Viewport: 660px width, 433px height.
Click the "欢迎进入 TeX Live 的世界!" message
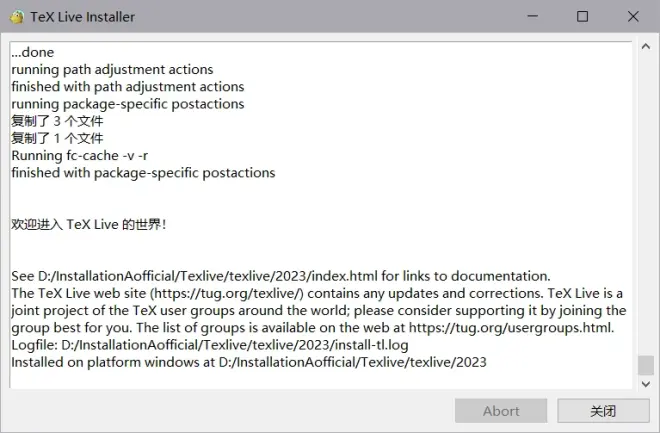tap(89, 224)
